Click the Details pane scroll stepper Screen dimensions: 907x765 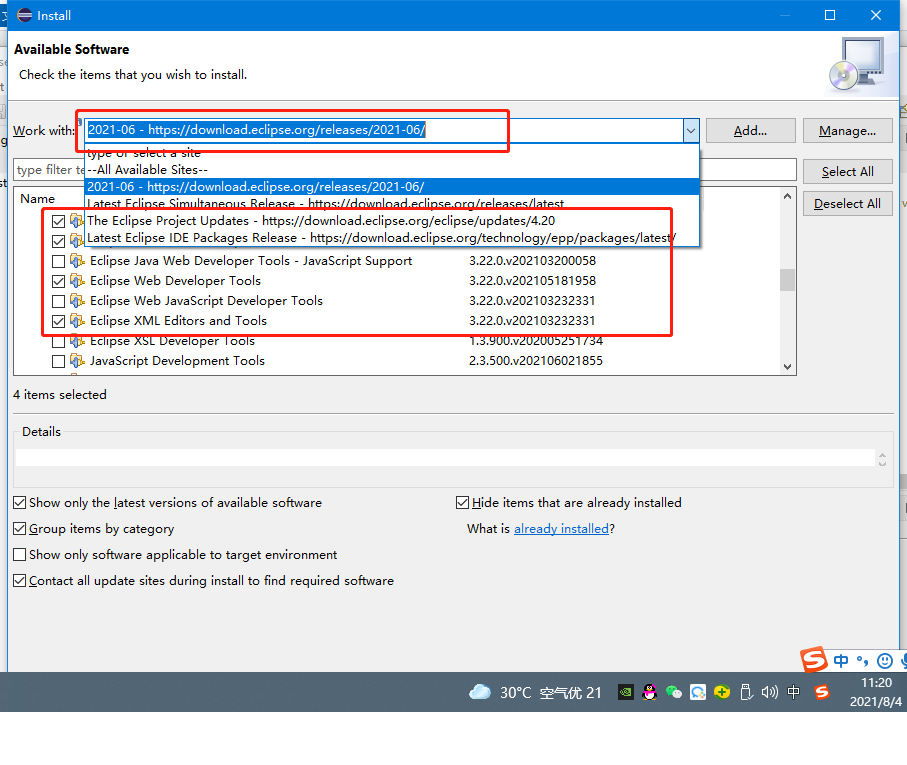(882, 459)
